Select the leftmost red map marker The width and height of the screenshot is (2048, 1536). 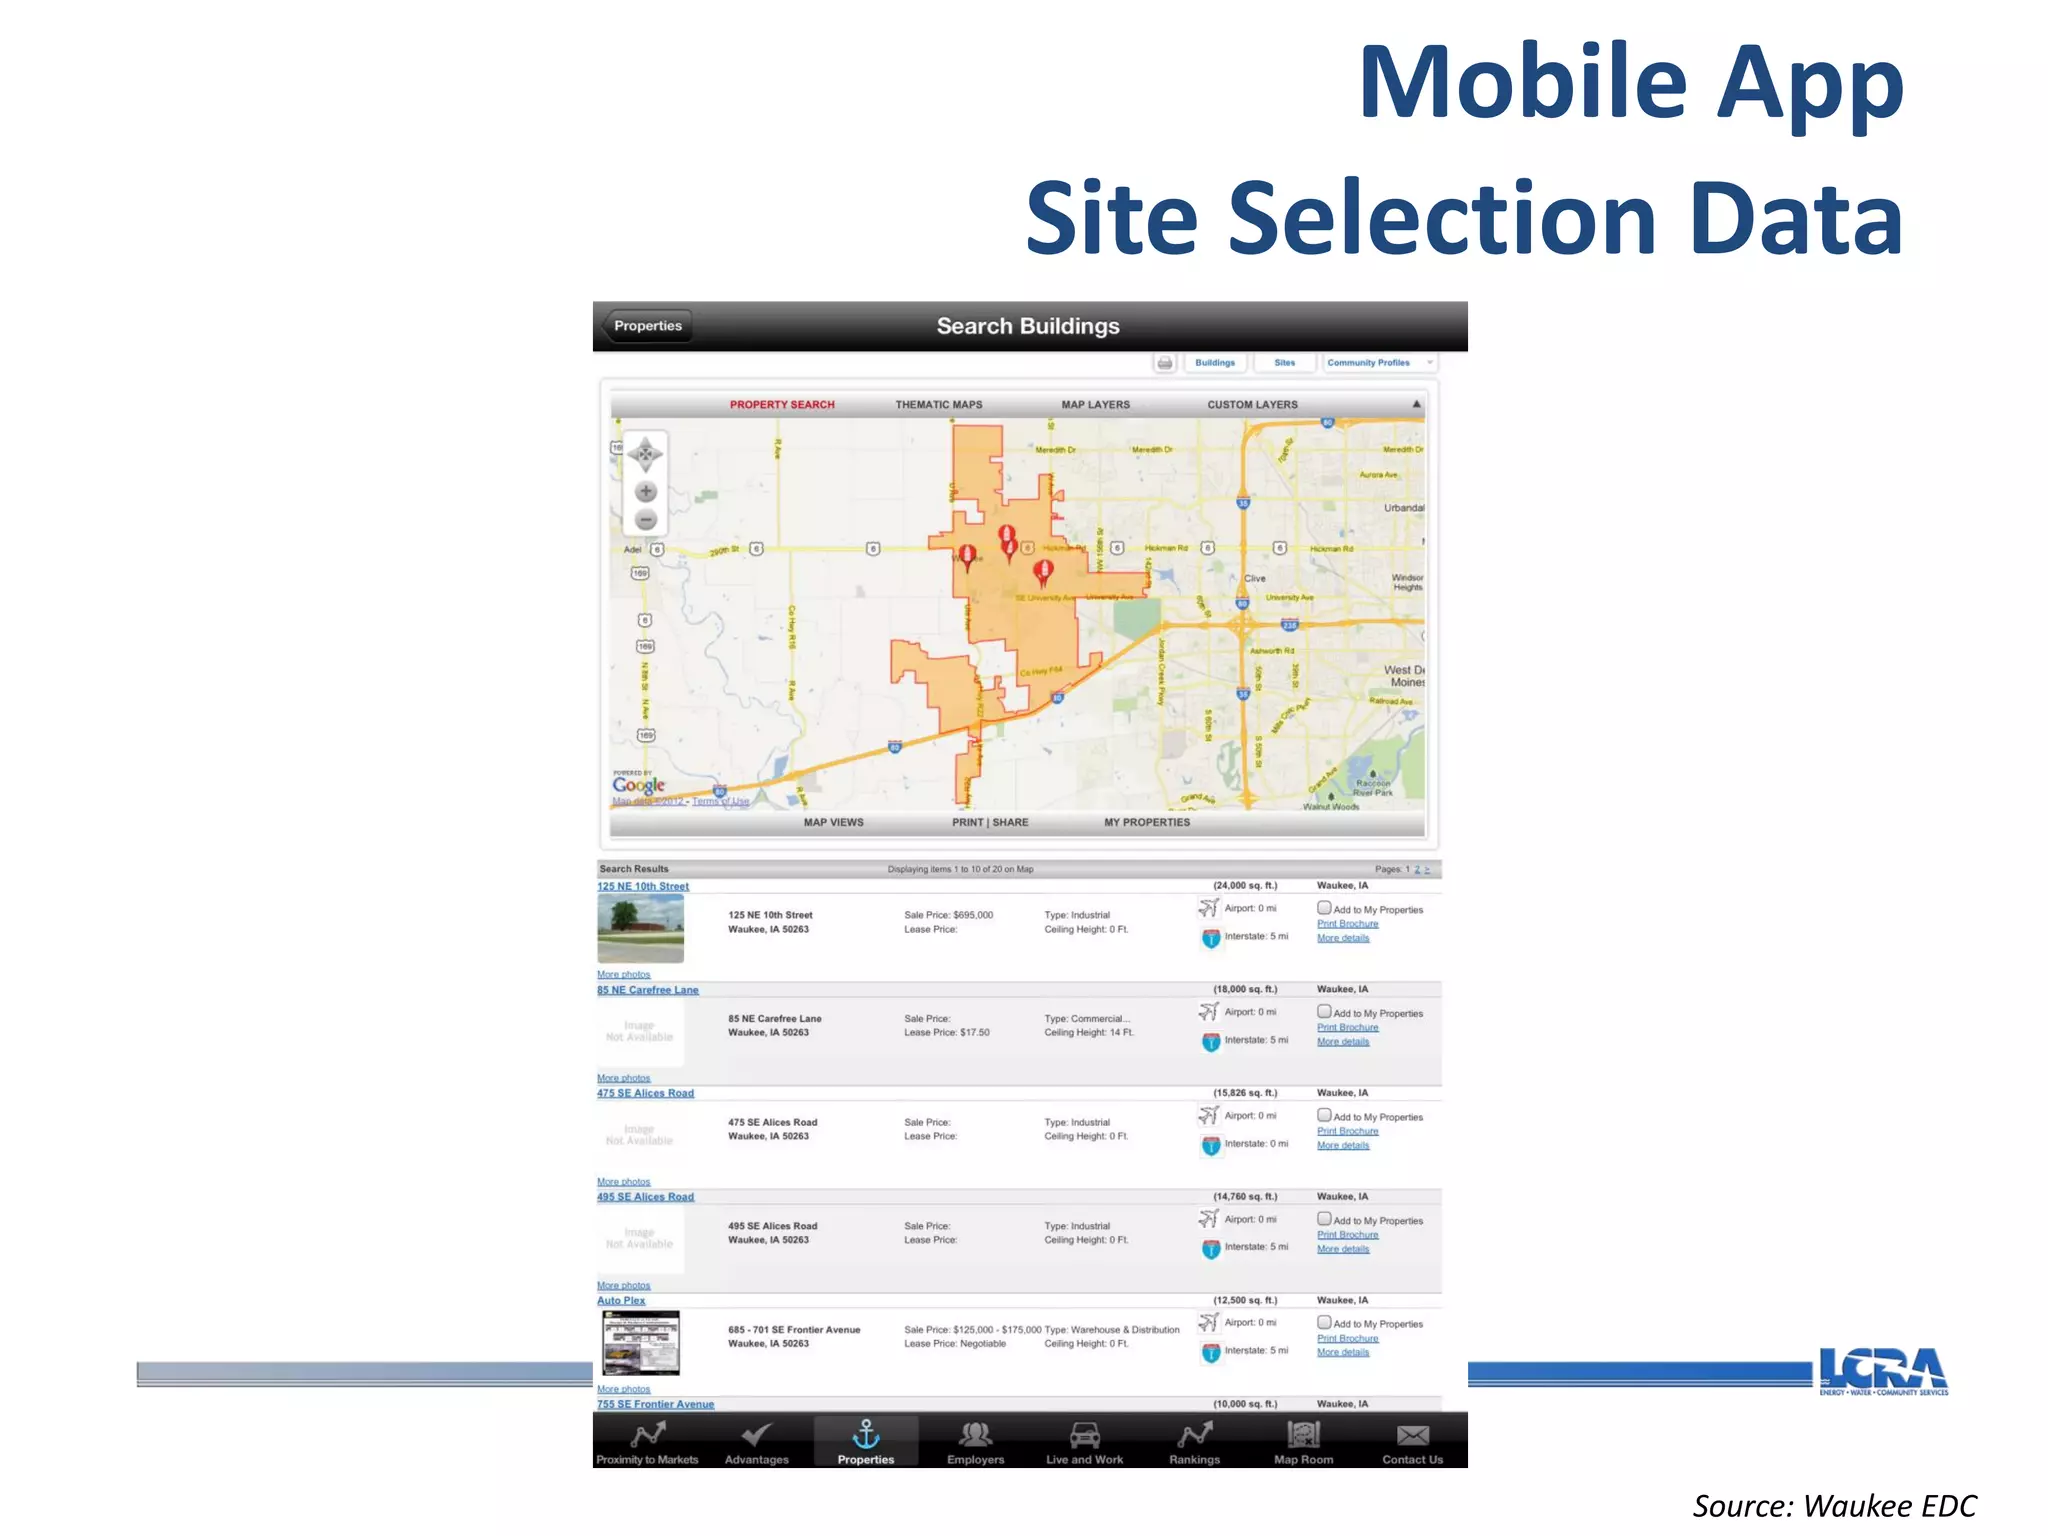[x=967, y=558]
